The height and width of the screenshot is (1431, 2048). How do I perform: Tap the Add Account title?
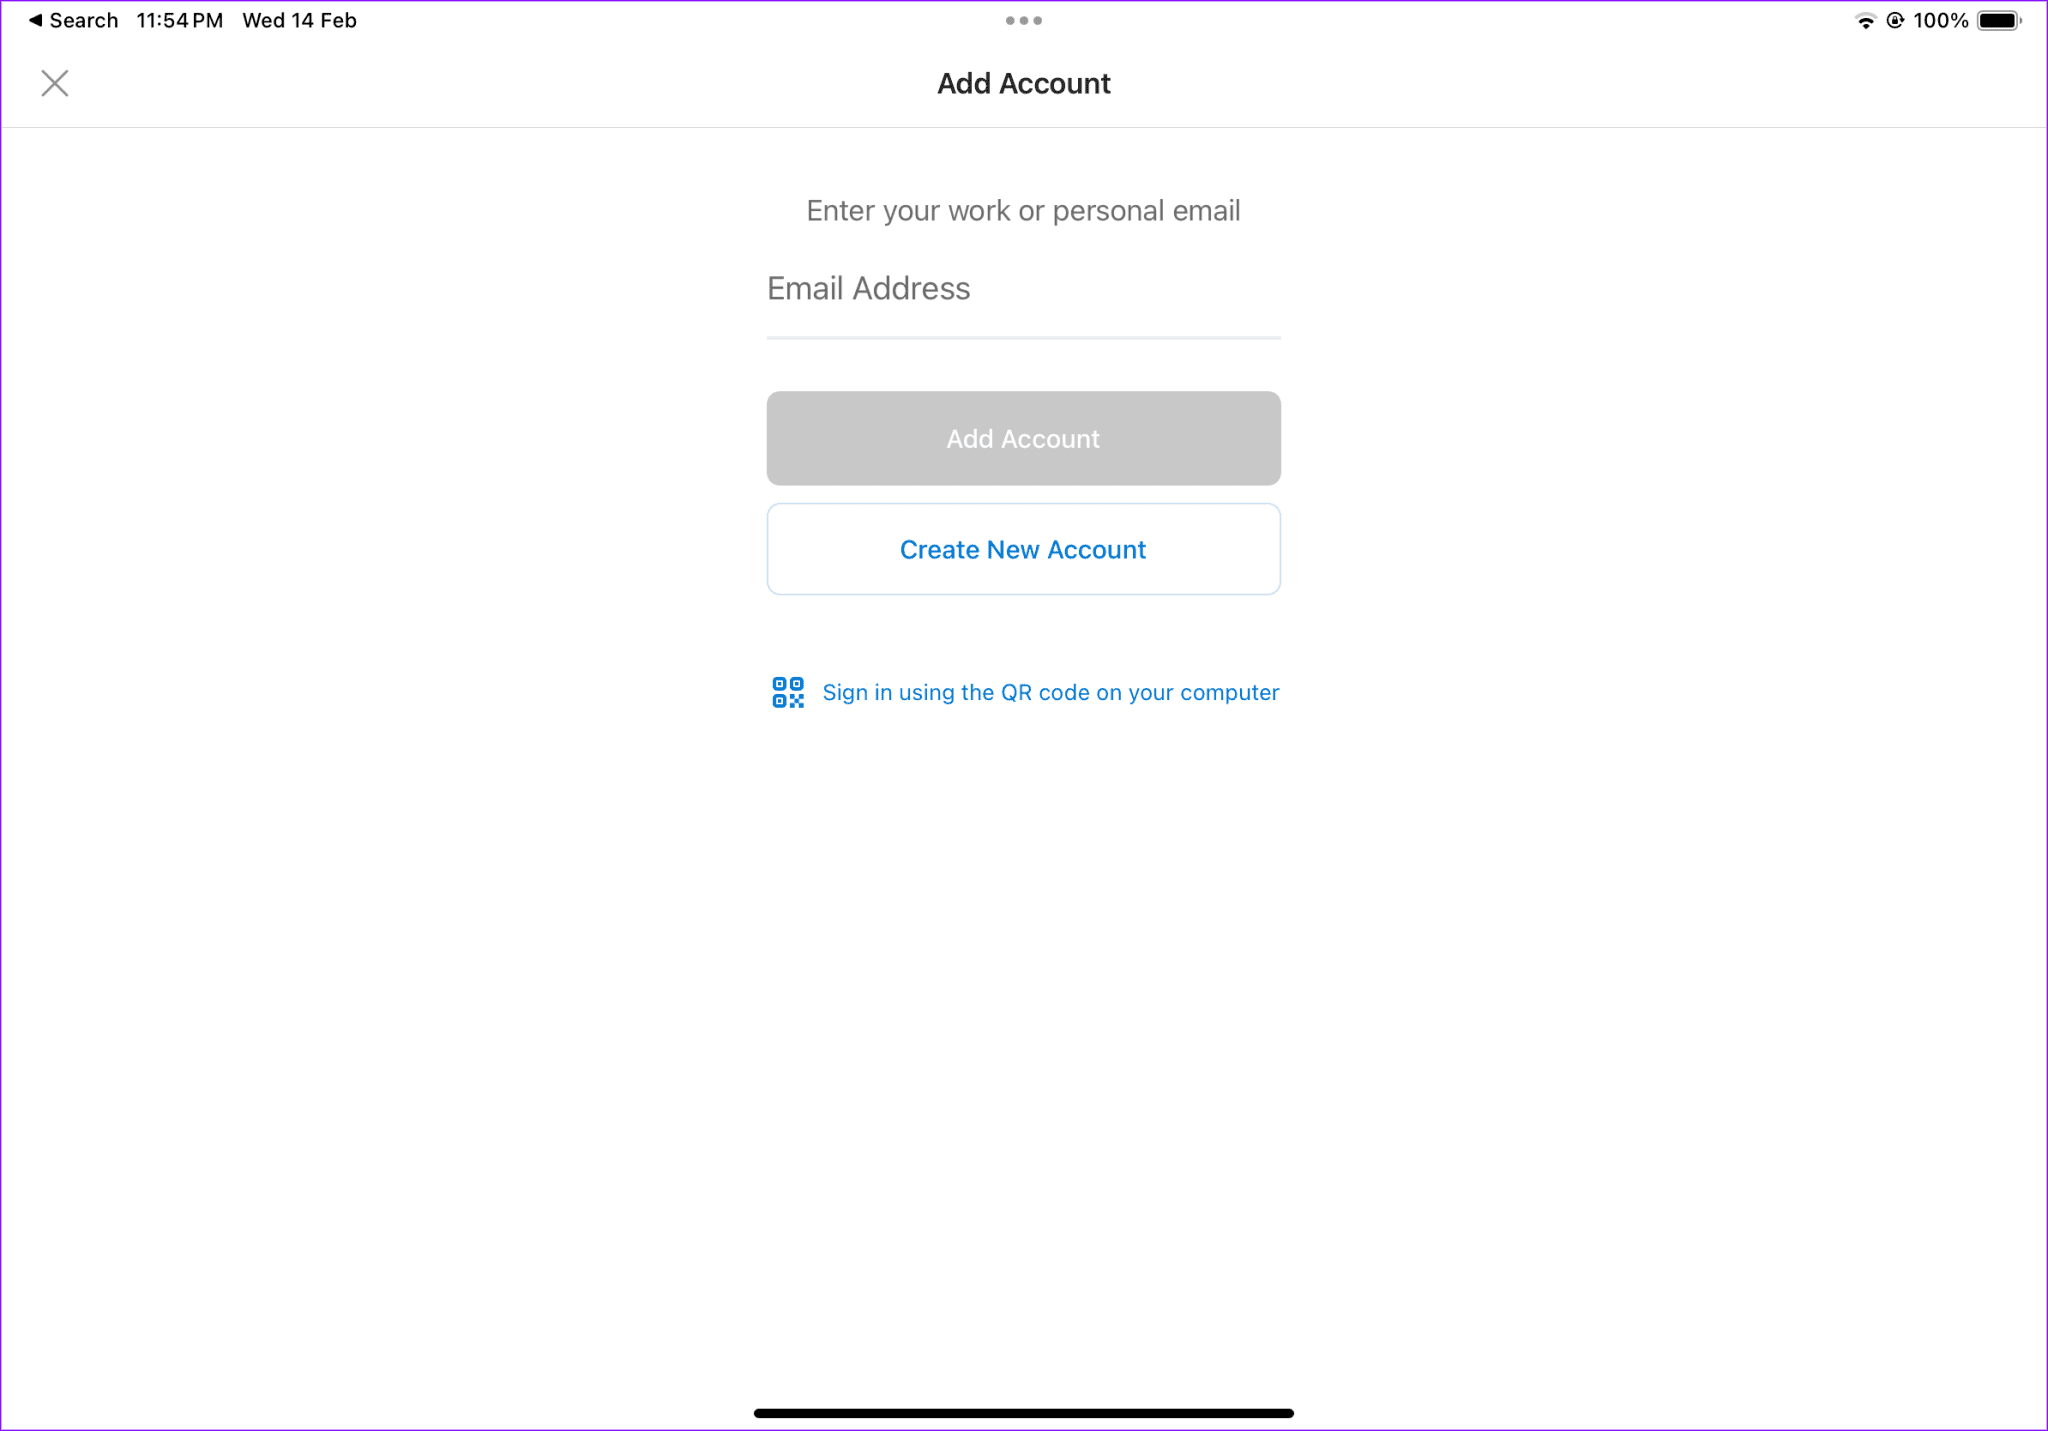click(1023, 84)
